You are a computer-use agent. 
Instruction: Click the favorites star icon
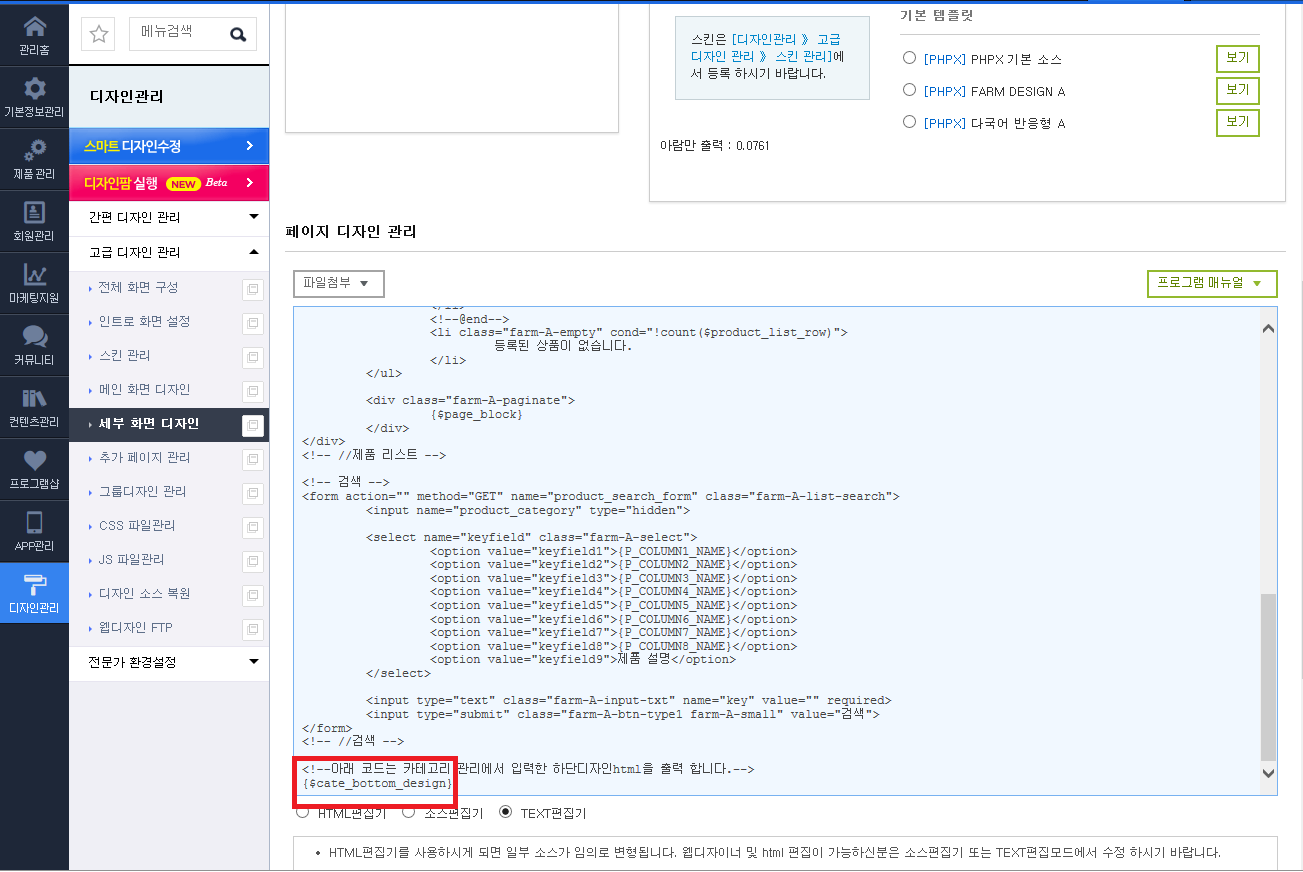(99, 34)
